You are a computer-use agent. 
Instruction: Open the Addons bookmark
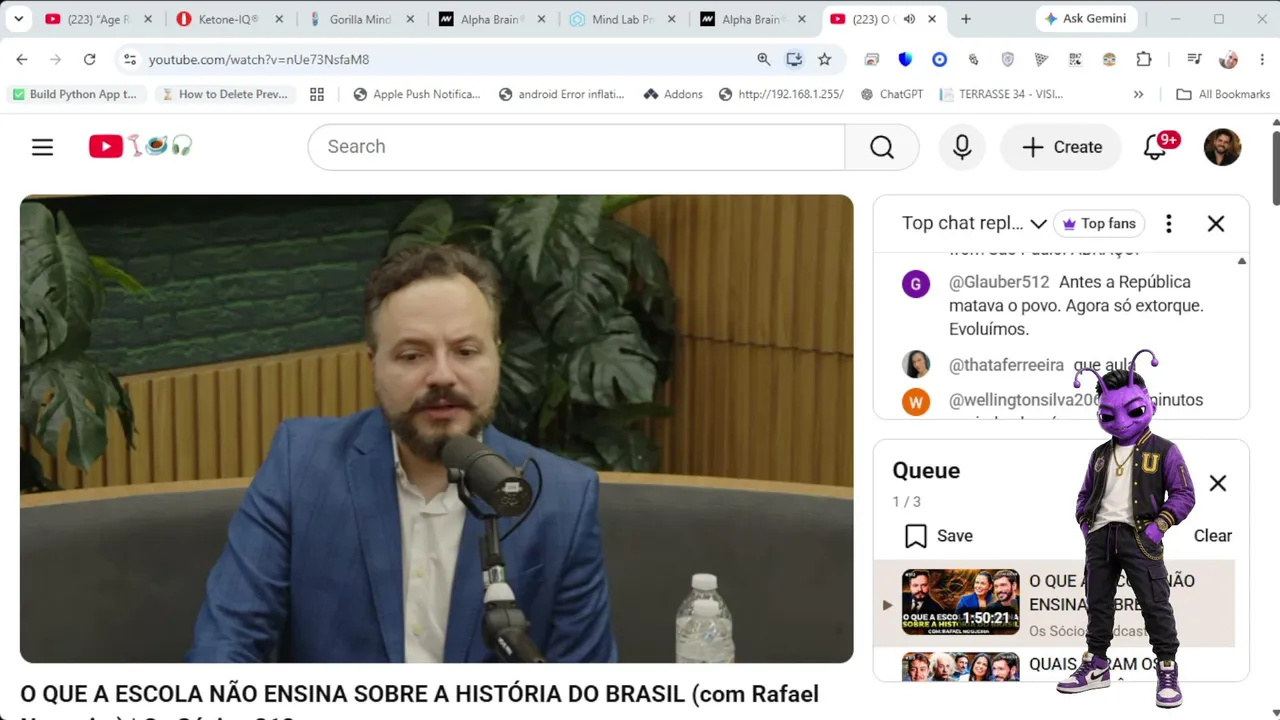[673, 94]
